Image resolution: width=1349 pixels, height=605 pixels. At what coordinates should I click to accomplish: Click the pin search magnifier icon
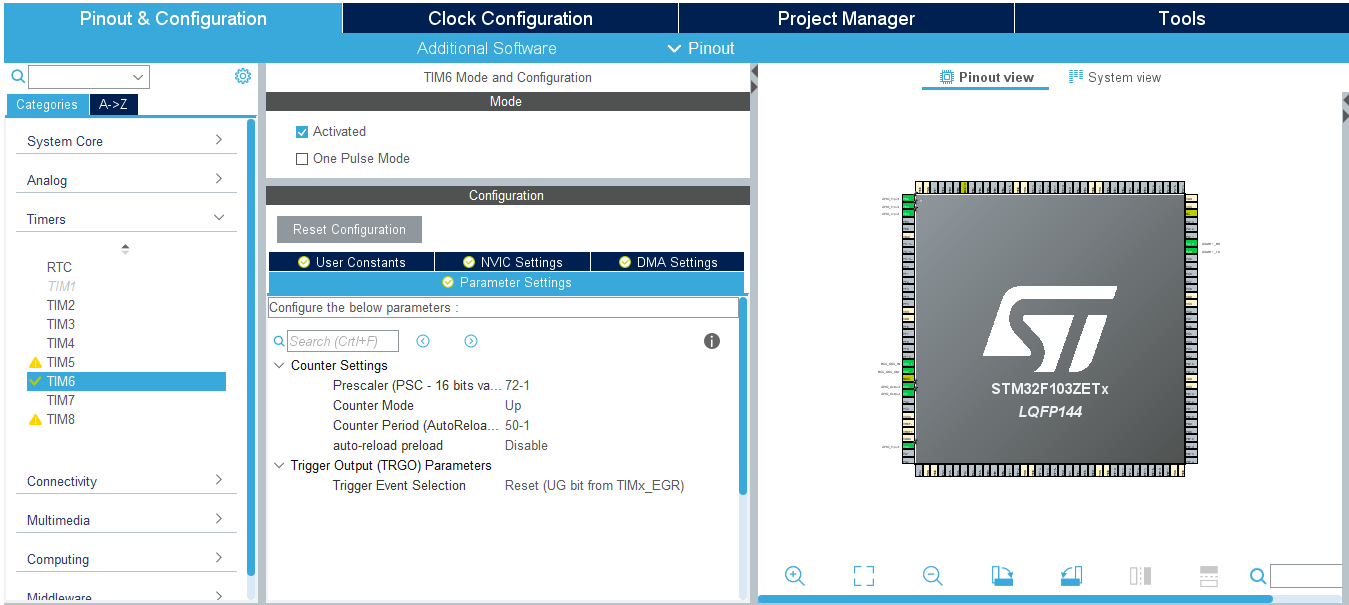[x=1258, y=576]
